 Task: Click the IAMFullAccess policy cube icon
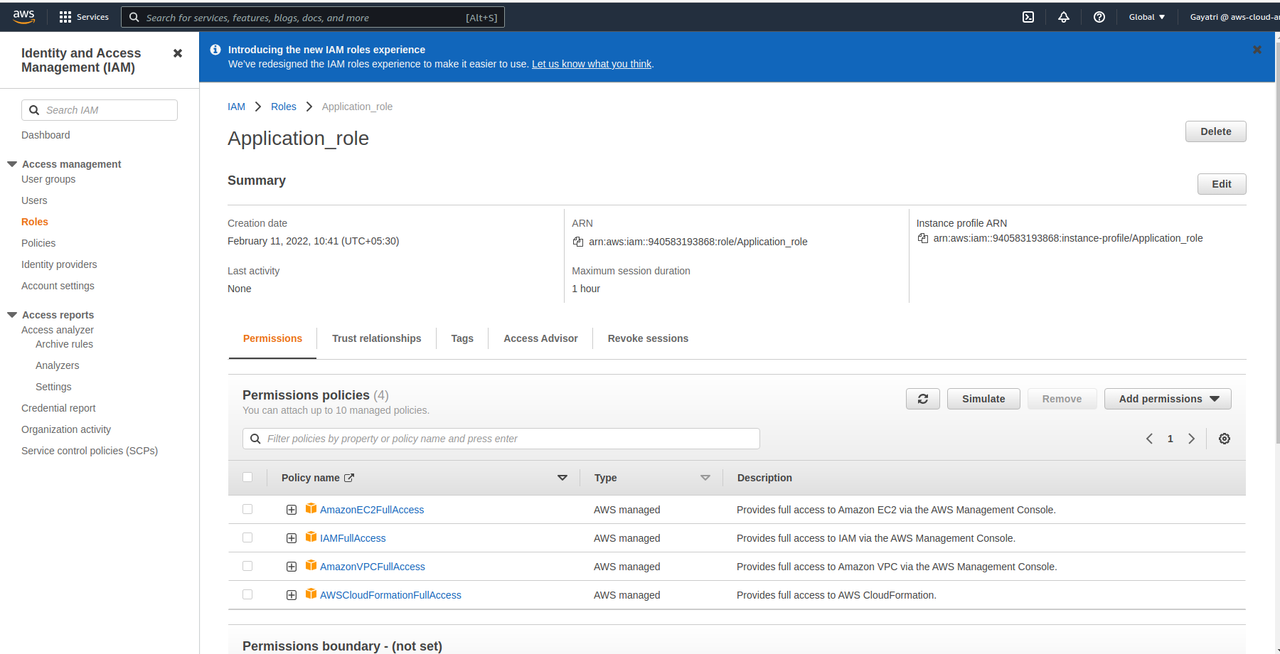[311, 538]
